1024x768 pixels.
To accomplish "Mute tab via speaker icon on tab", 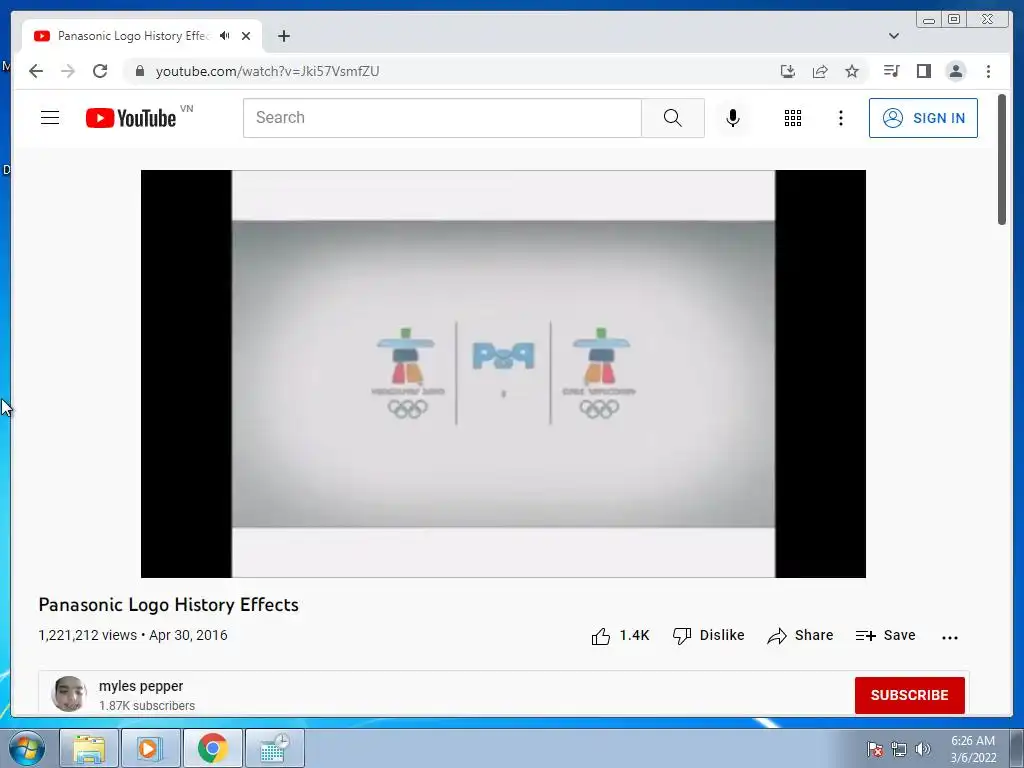I will 225,36.
